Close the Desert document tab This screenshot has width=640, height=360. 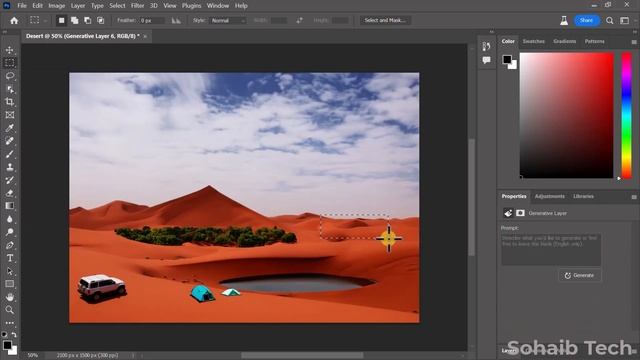145,36
